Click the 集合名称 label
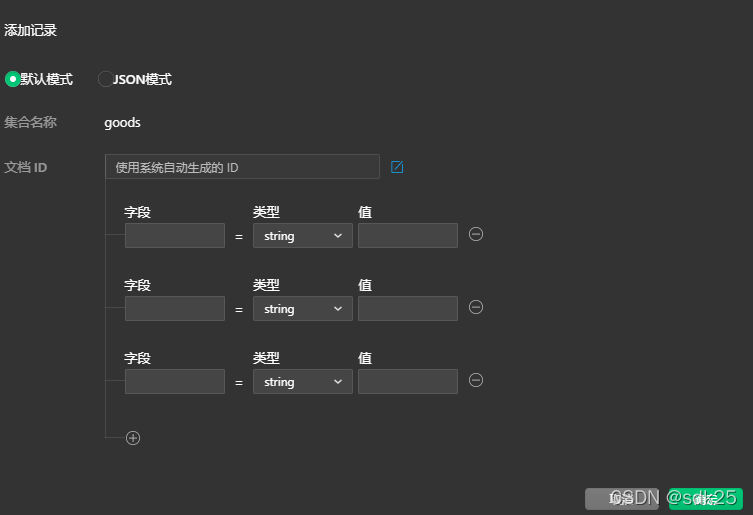 pos(30,122)
